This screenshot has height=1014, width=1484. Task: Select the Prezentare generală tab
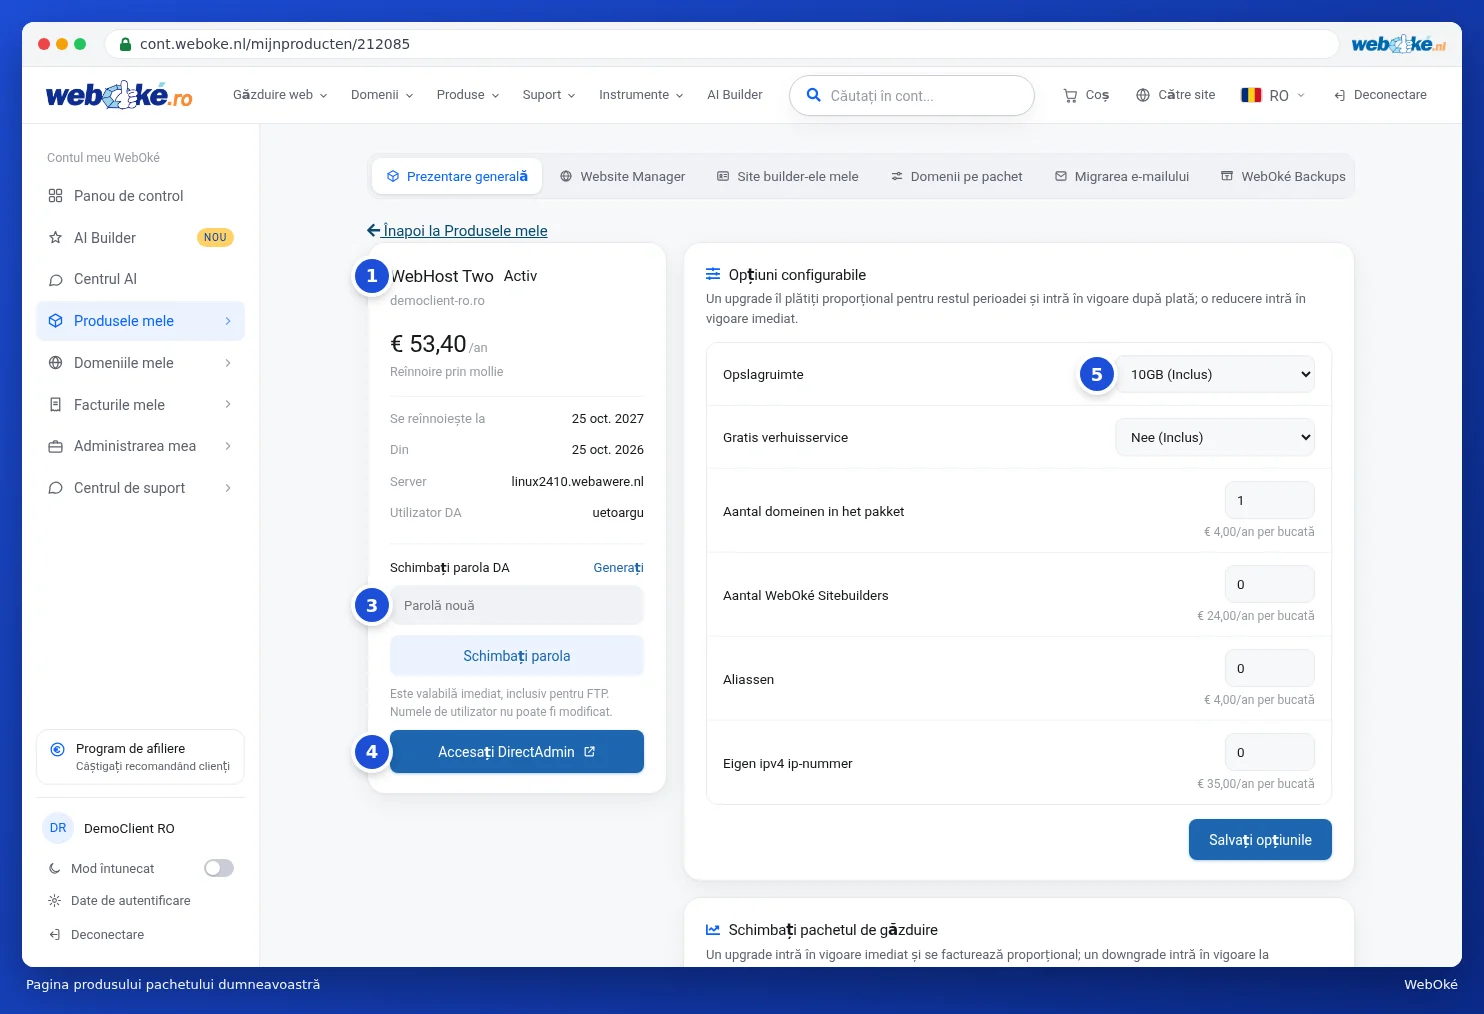pyautogui.click(x=457, y=176)
